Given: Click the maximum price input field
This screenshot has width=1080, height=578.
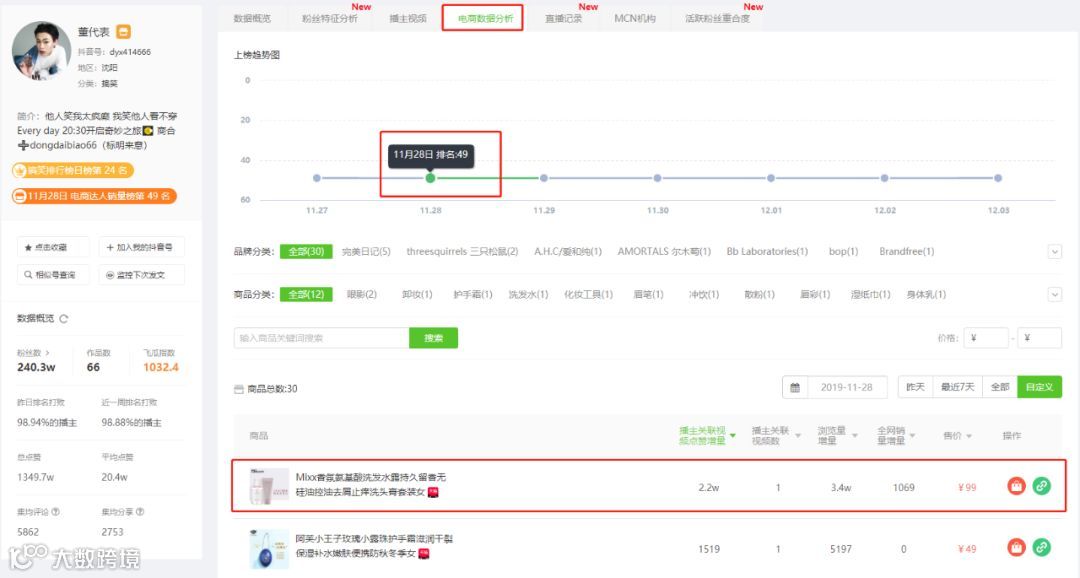Looking at the screenshot, I should tap(1039, 338).
